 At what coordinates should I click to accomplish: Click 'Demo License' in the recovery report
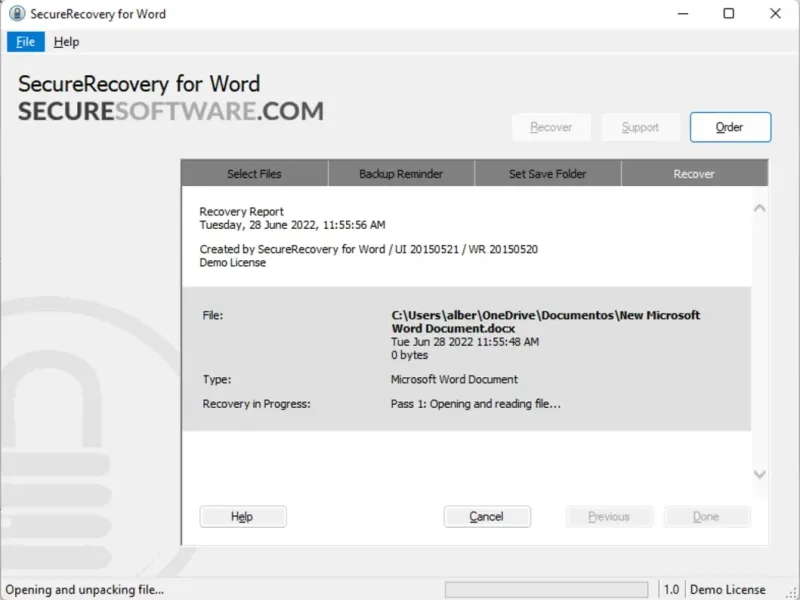(233, 262)
